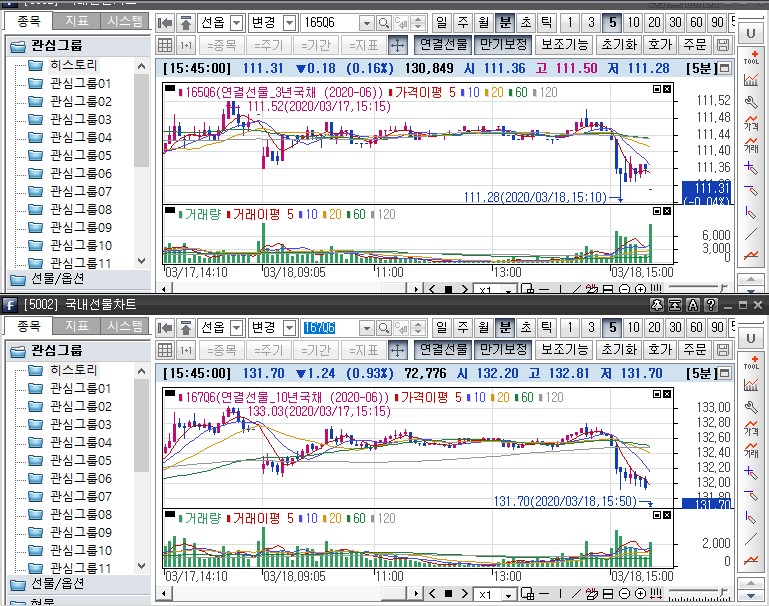Viewport: 769px width, 606px height.
Task: Click the 초기화 button in the upper chart toolbar
Action: [618, 45]
